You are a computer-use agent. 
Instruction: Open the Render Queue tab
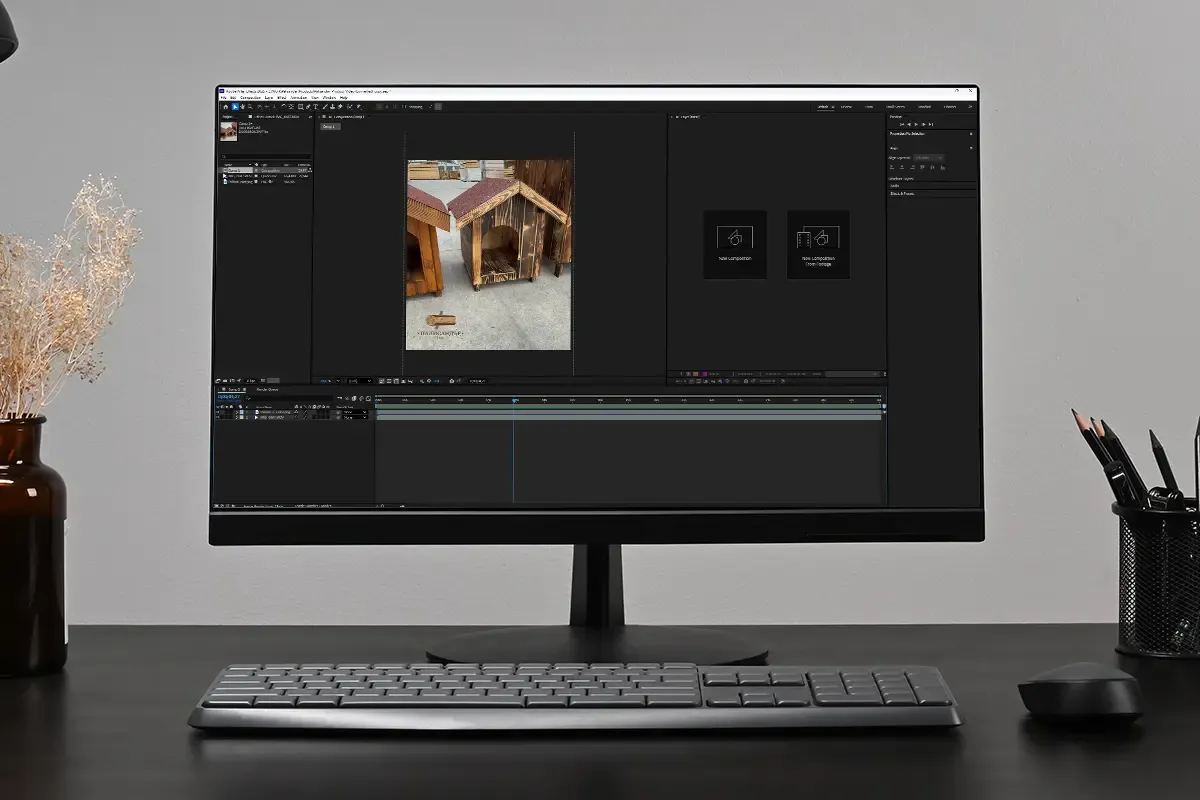tap(267, 389)
